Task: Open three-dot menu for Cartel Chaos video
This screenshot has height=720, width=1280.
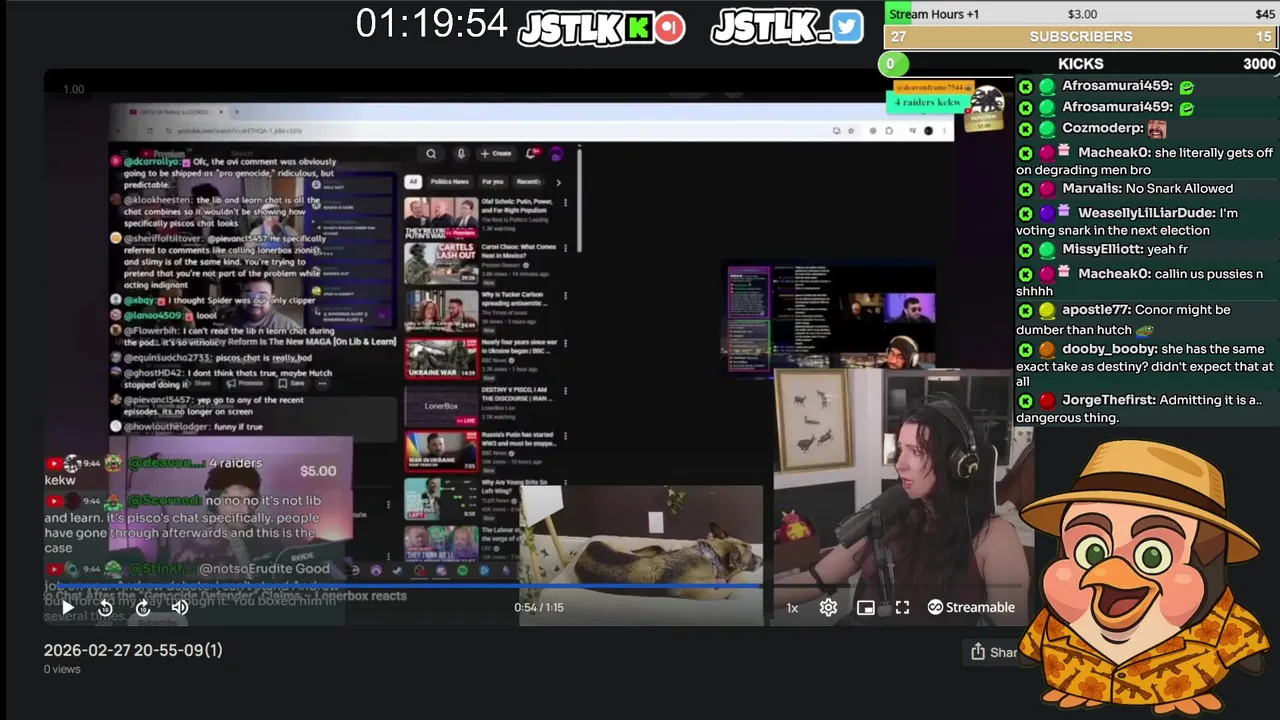Action: pos(565,249)
